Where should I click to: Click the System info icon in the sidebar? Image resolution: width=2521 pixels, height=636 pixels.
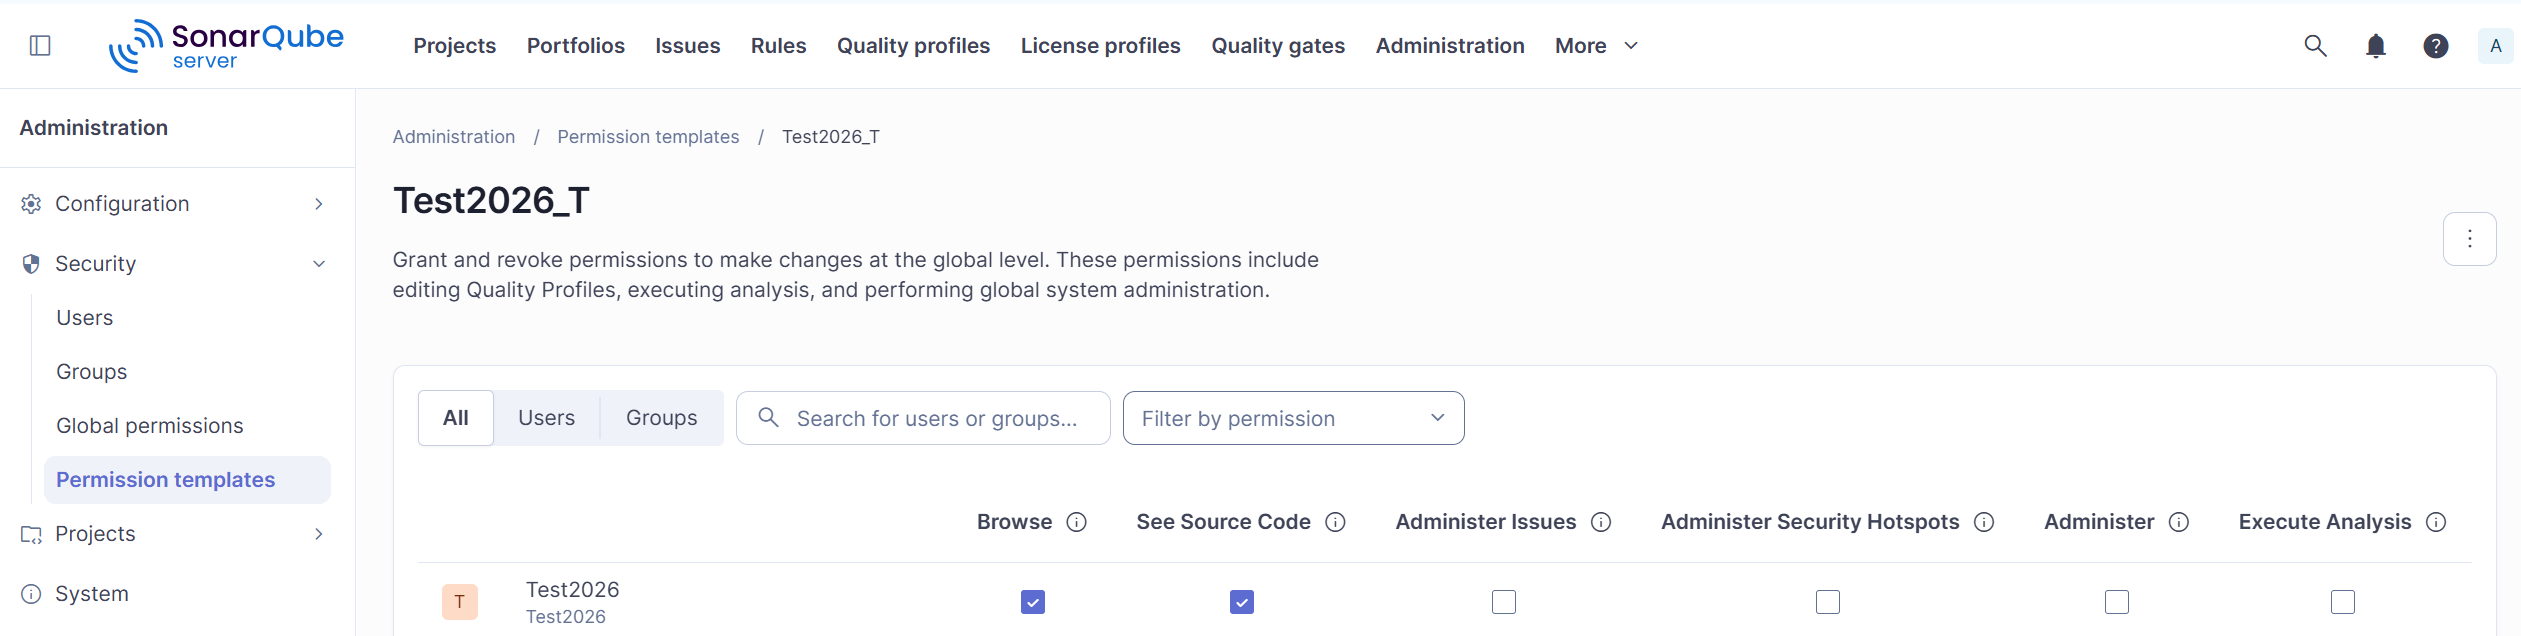pyautogui.click(x=31, y=594)
